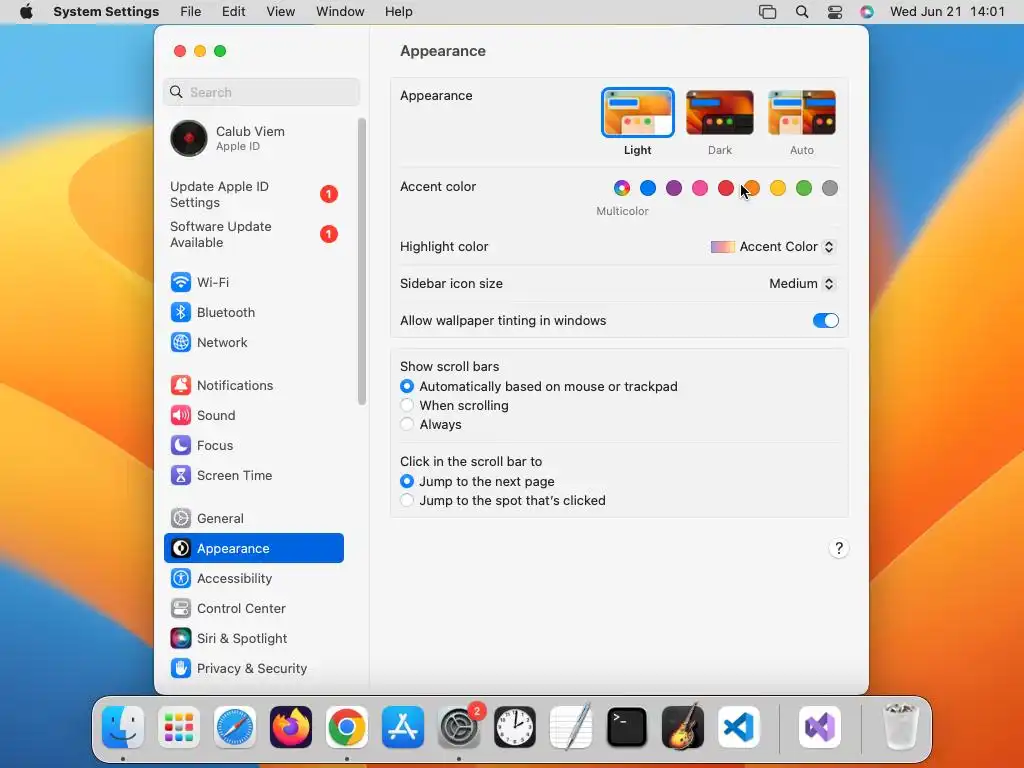Select When scrolling scroll bar option
The width and height of the screenshot is (1024, 768).
(x=407, y=406)
